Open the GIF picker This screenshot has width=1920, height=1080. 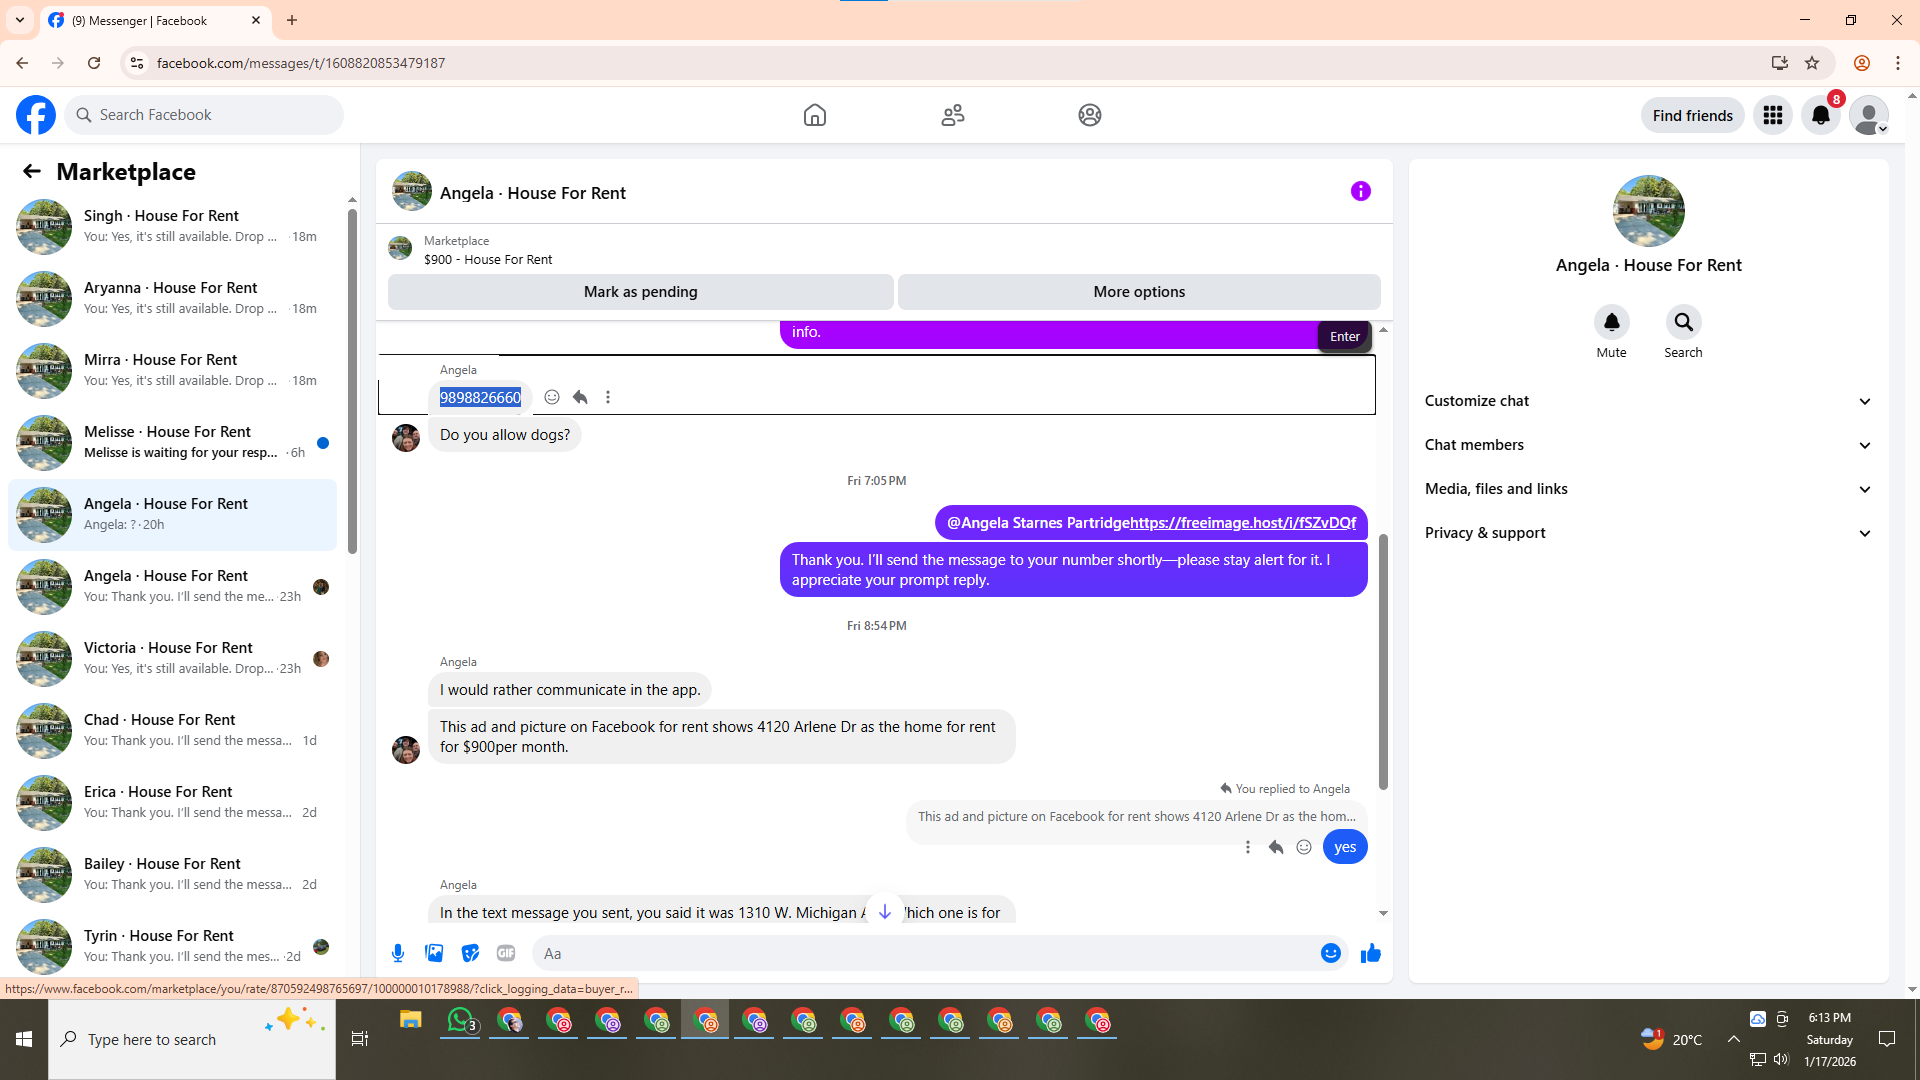(506, 953)
